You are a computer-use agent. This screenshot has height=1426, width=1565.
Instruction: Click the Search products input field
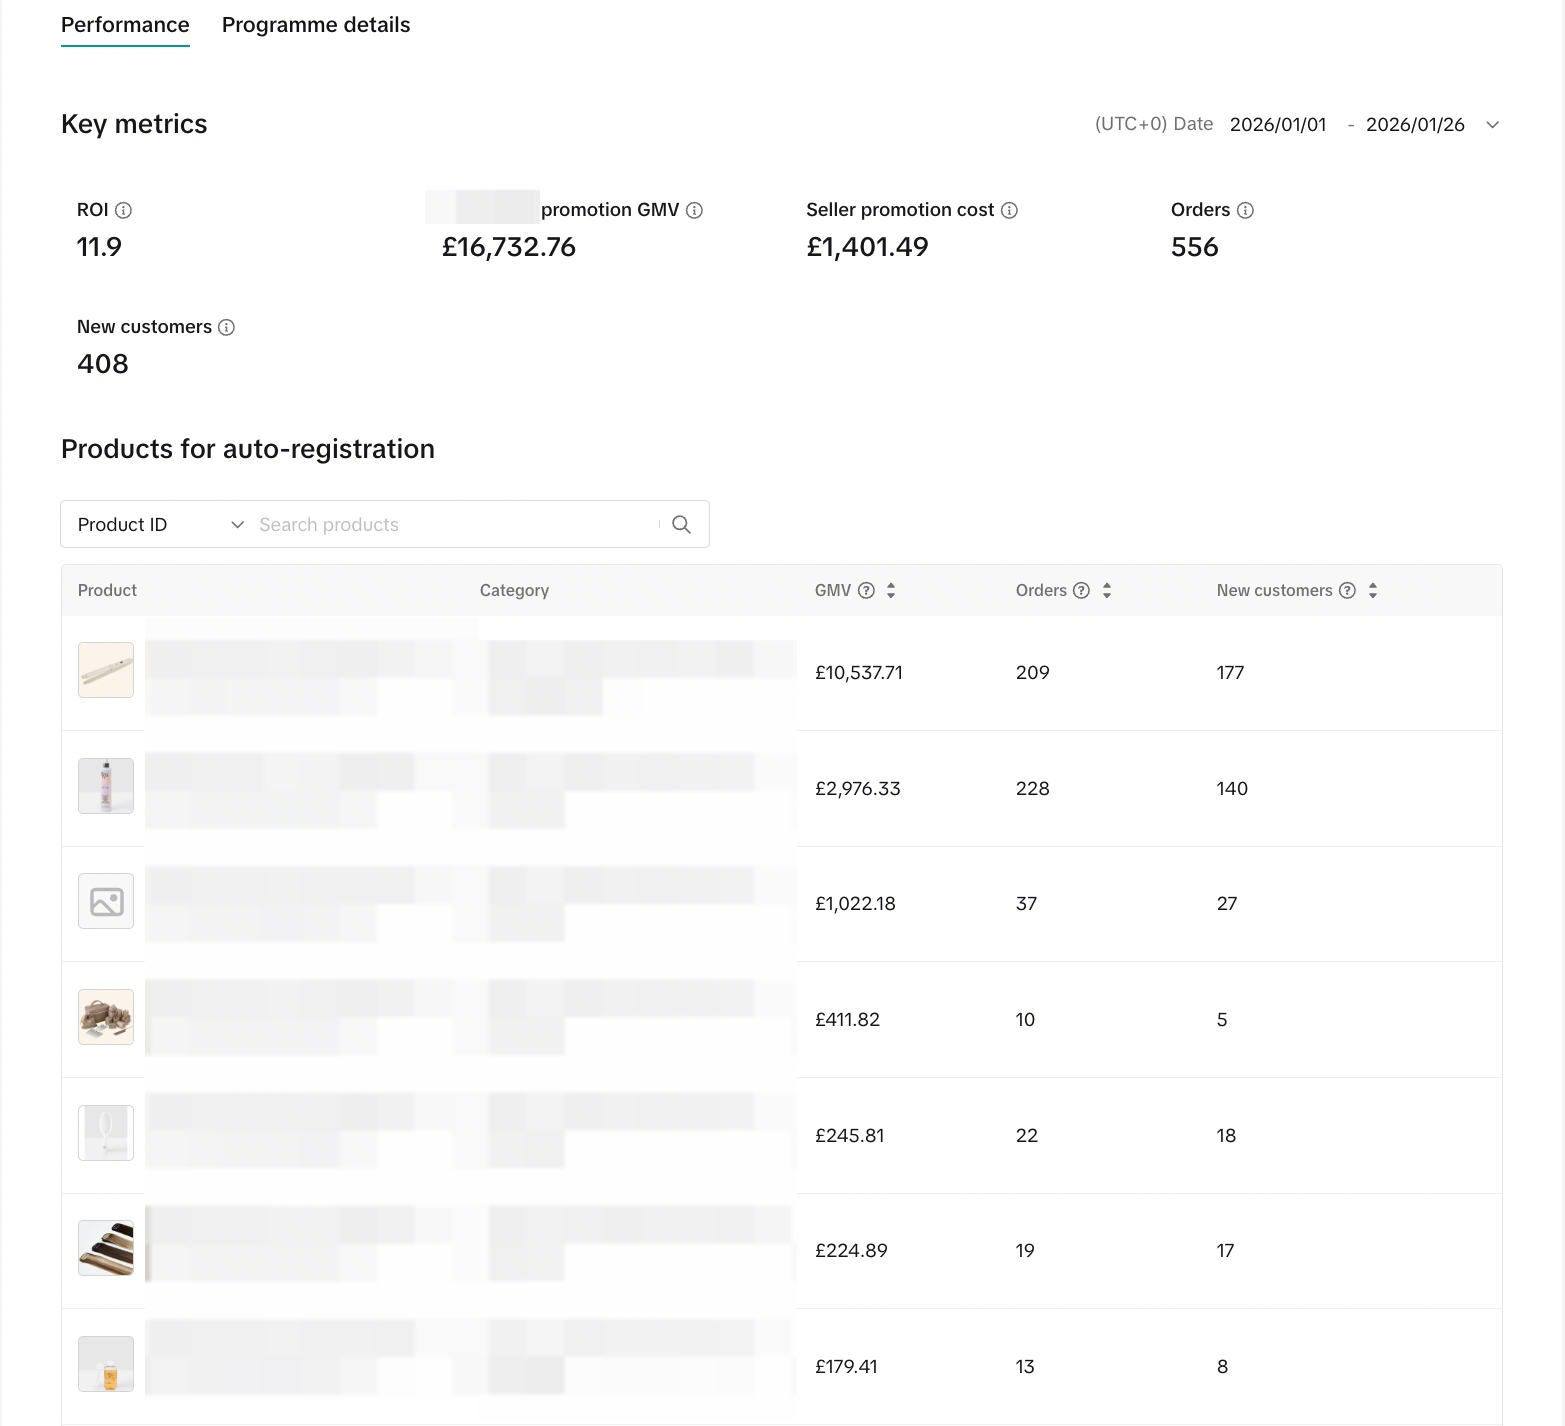pyautogui.click(x=450, y=525)
